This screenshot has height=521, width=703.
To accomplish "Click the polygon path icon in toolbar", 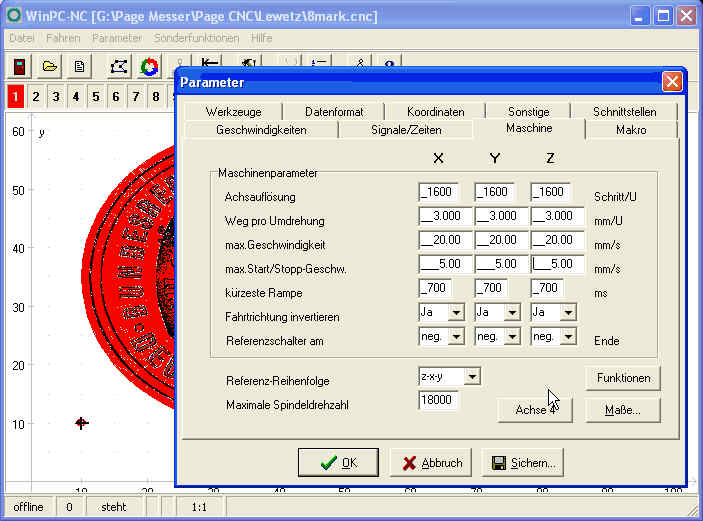I will point(118,67).
